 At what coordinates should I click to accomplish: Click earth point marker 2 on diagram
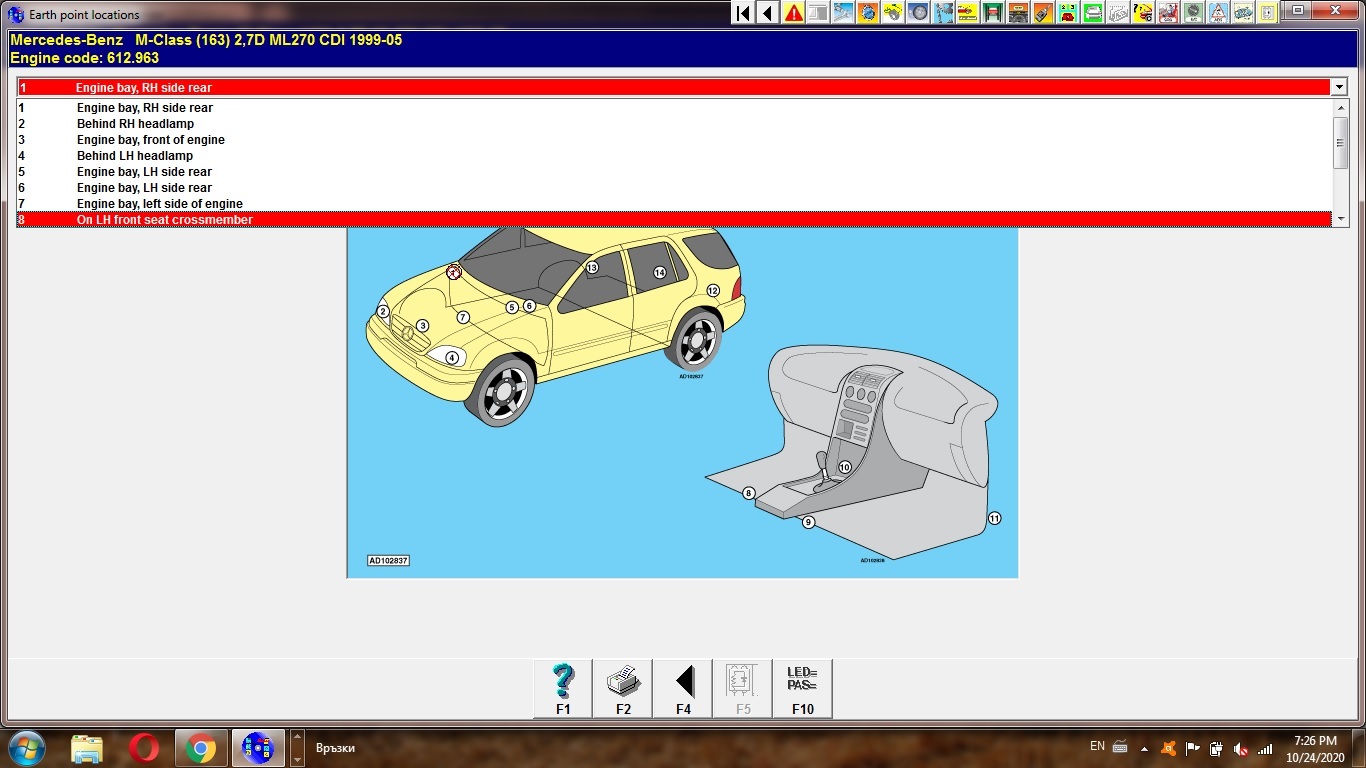pyautogui.click(x=383, y=311)
